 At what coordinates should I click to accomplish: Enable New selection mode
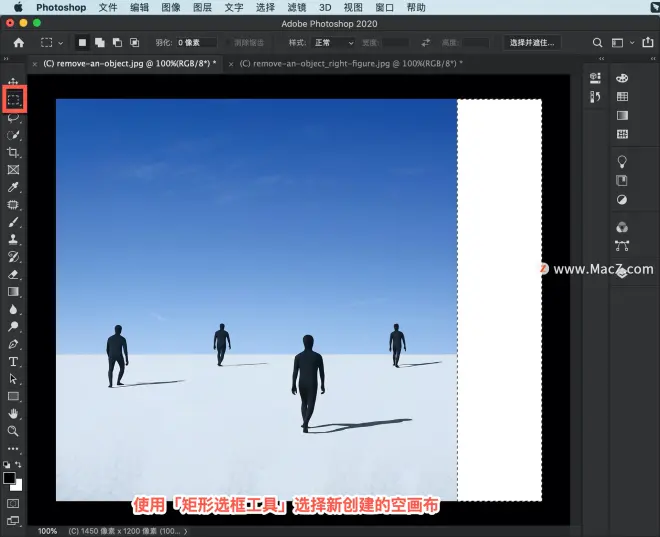tap(82, 43)
